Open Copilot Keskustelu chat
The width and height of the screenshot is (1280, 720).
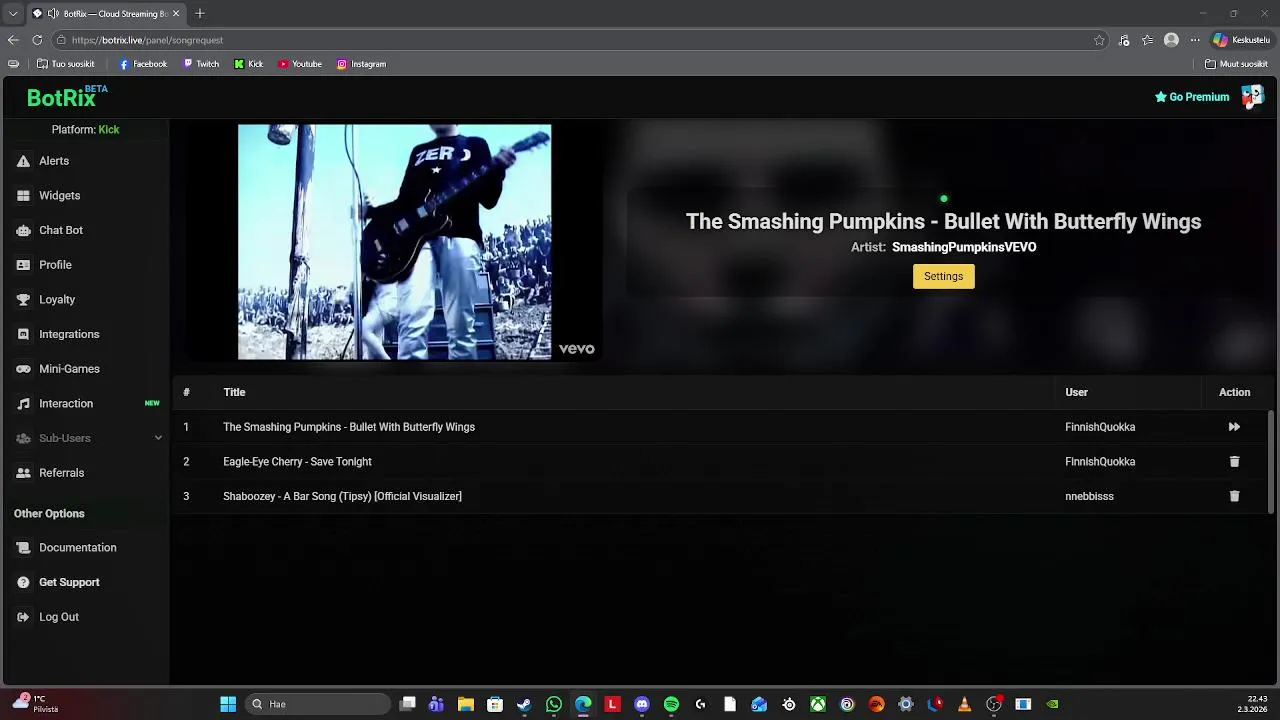(x=1241, y=40)
